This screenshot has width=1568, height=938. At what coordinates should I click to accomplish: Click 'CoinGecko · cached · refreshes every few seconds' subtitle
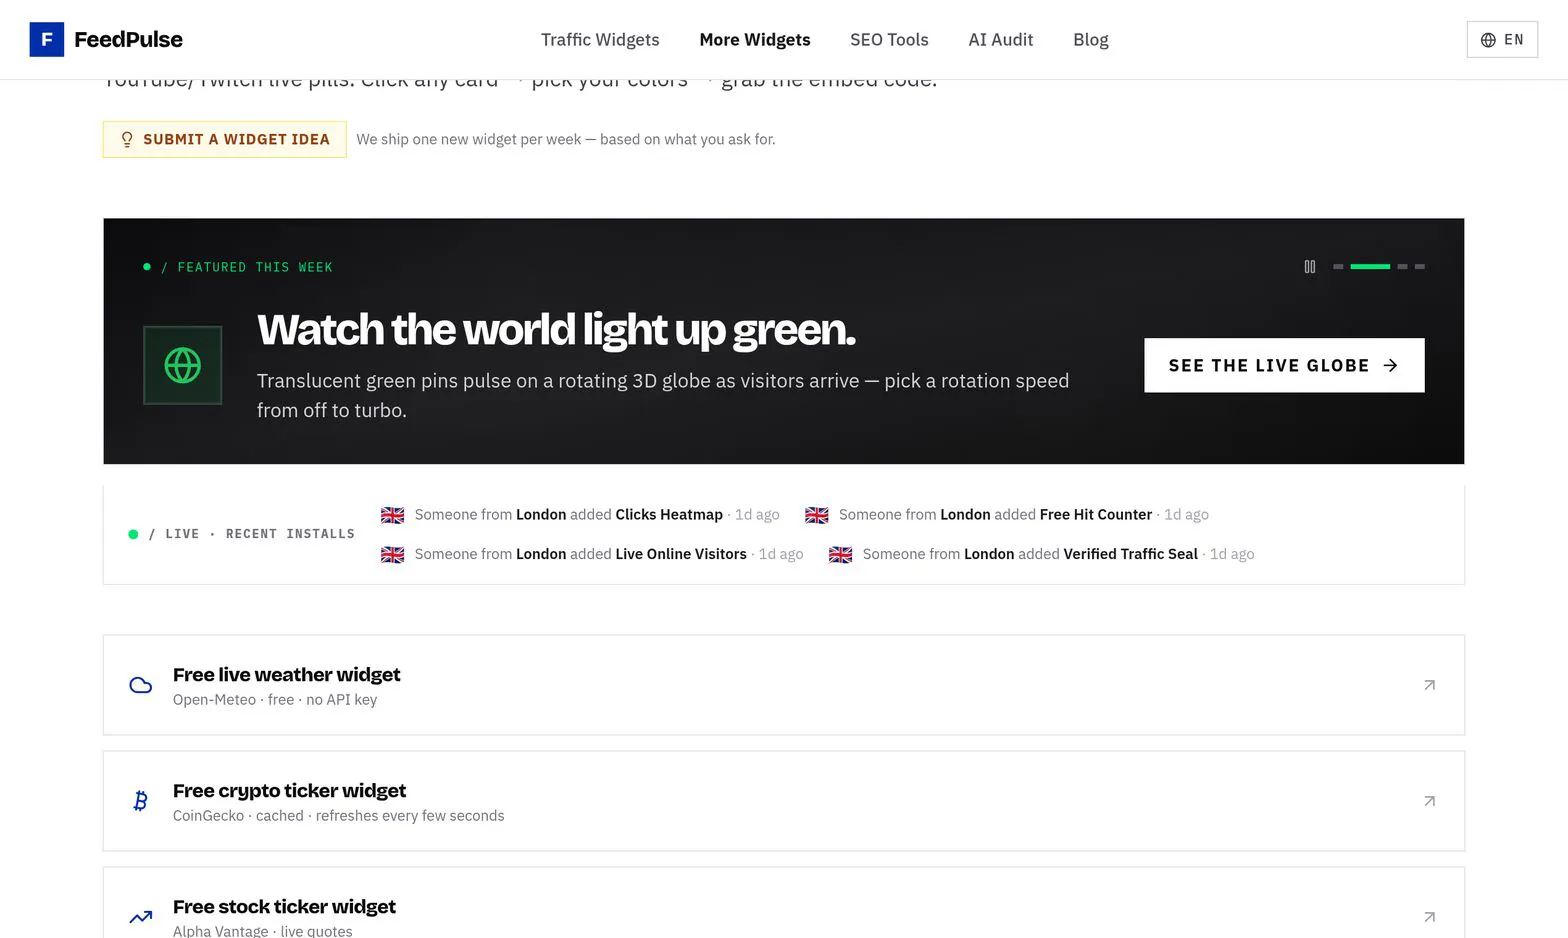click(x=339, y=816)
